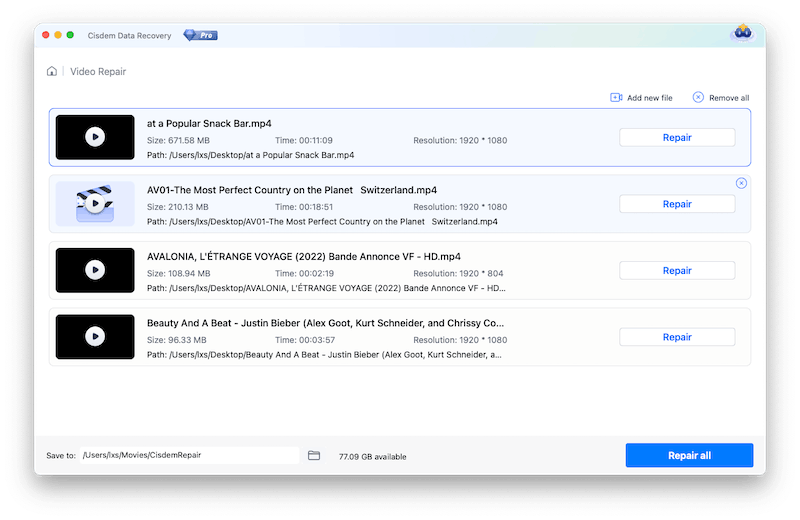Select file name 'at a Popular Snack Bar.mp4'

click(209, 123)
